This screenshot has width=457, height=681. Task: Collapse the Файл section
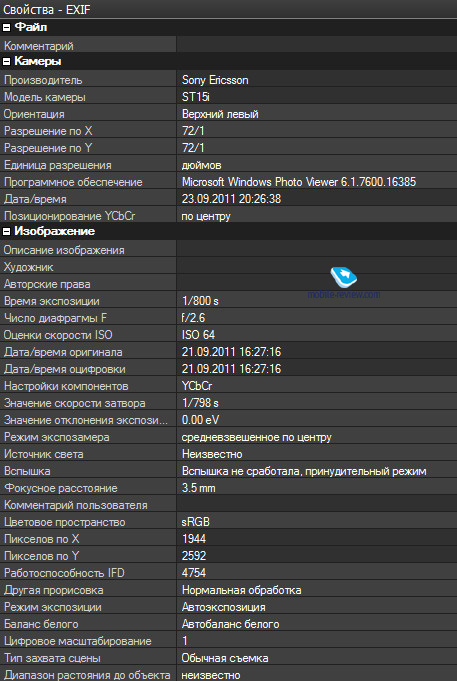7,28
